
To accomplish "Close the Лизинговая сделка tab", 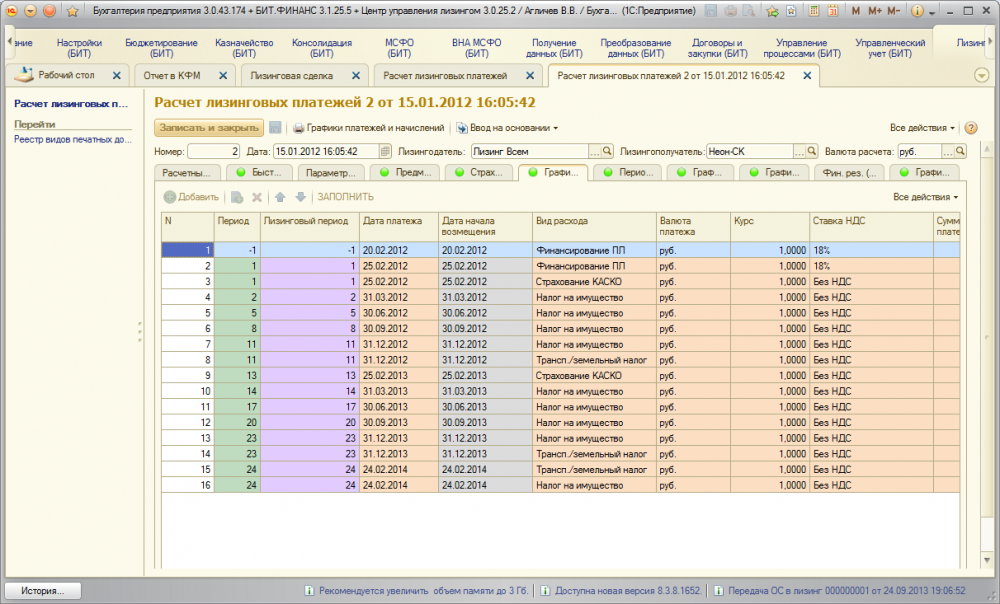I will pos(356,75).
